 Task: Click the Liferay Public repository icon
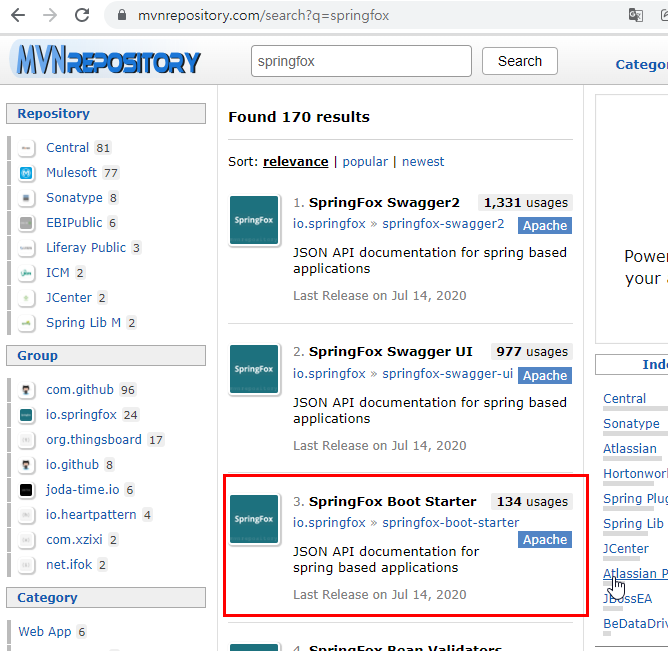[x=26, y=248]
